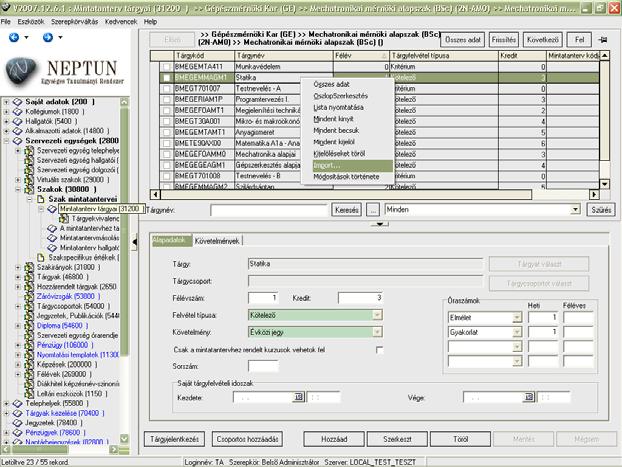Click the NEPTUN logo
Image resolution: width=622 pixels, height=467 pixels.
[x=65, y=71]
